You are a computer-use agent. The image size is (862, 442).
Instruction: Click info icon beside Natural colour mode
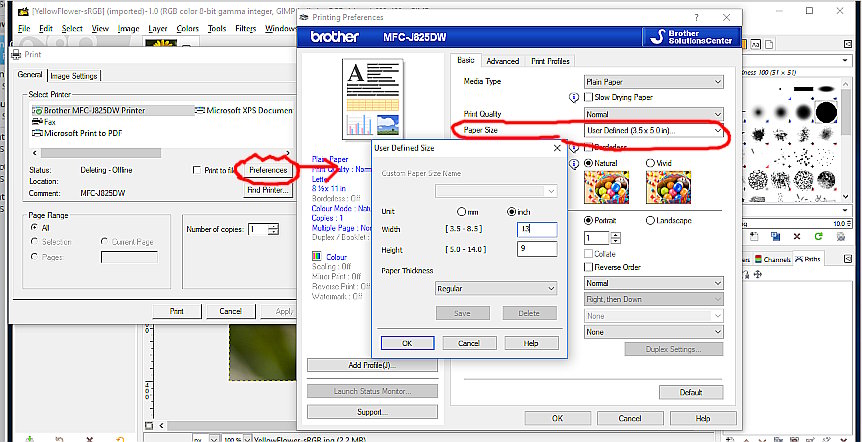574,163
